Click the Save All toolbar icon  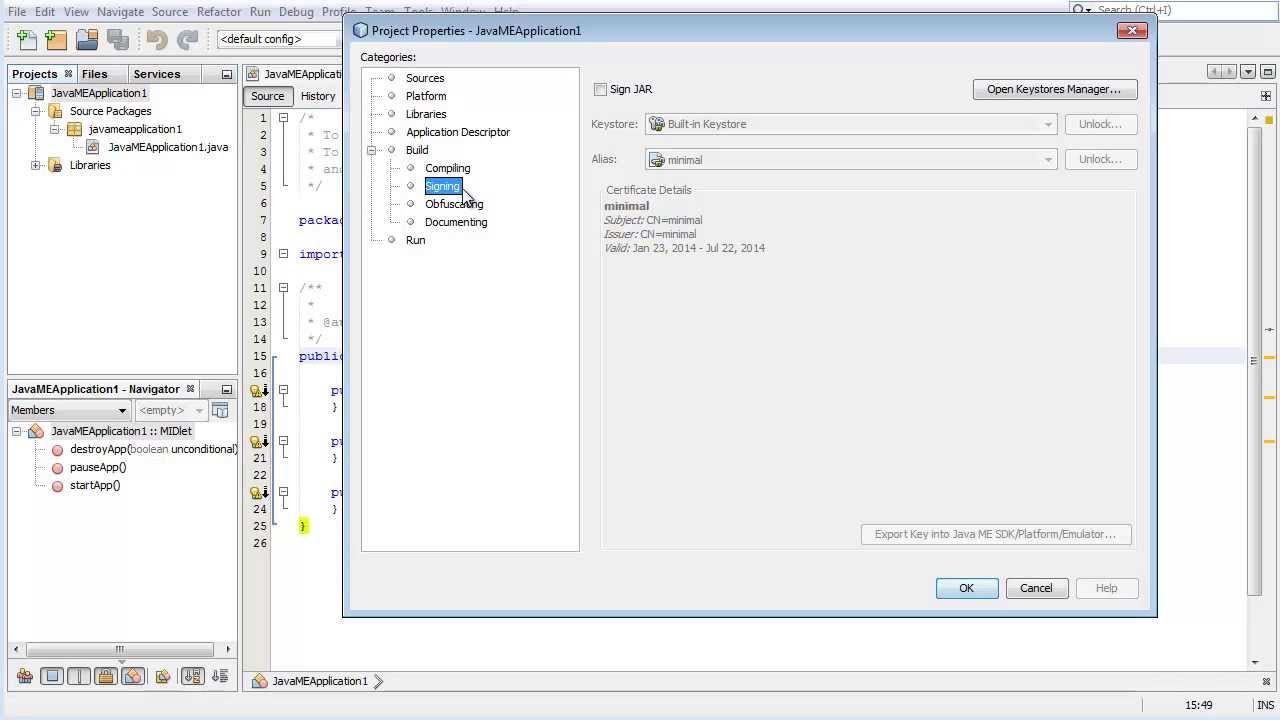point(117,40)
